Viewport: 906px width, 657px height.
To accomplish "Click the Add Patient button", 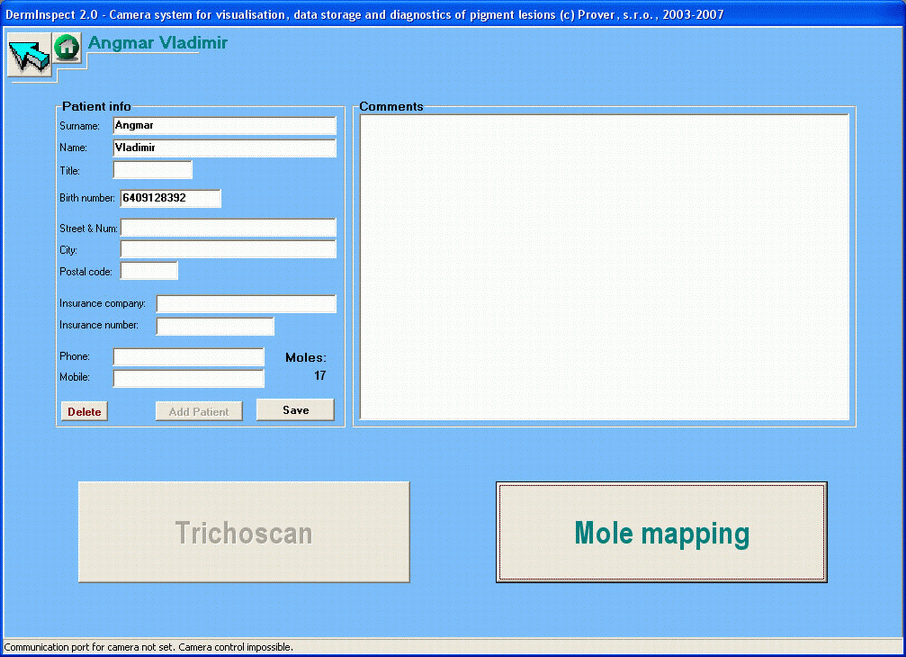I will 199,411.
